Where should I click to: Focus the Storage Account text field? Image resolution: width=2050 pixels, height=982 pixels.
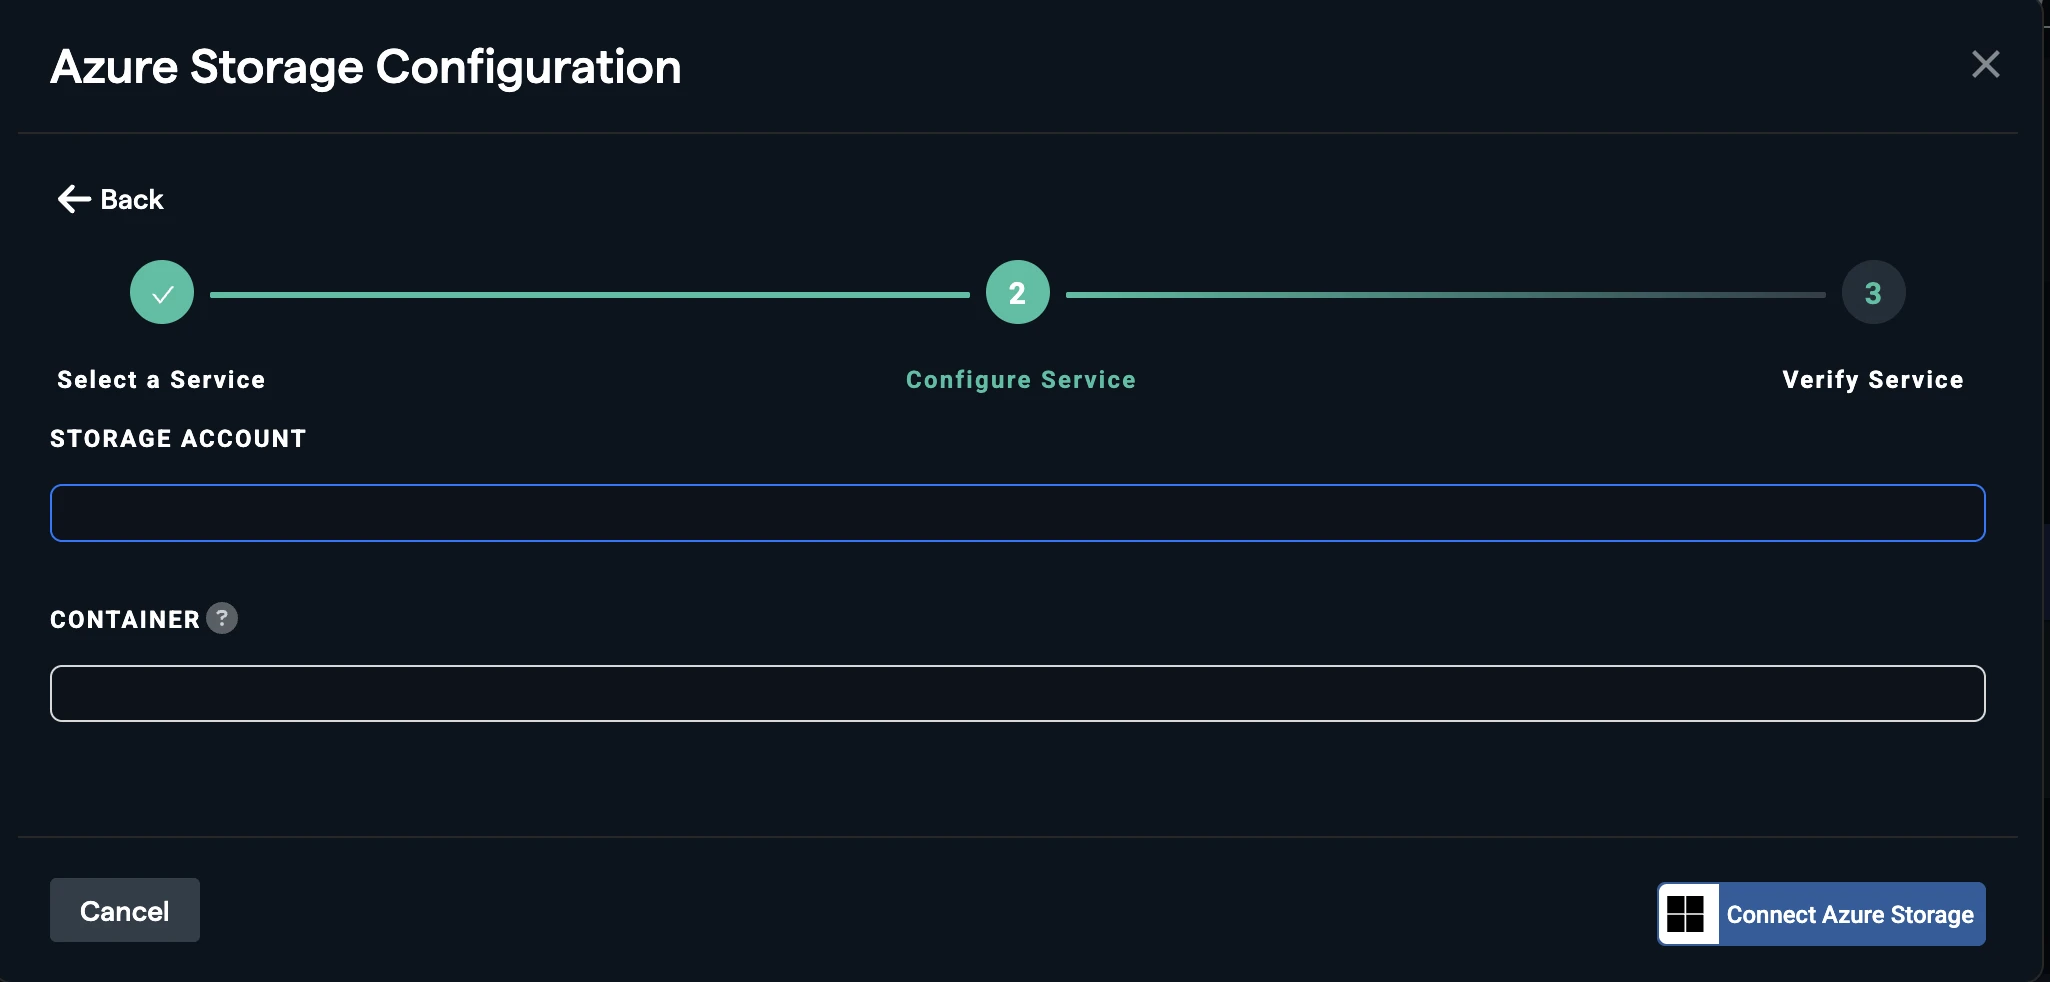[x=1017, y=513]
